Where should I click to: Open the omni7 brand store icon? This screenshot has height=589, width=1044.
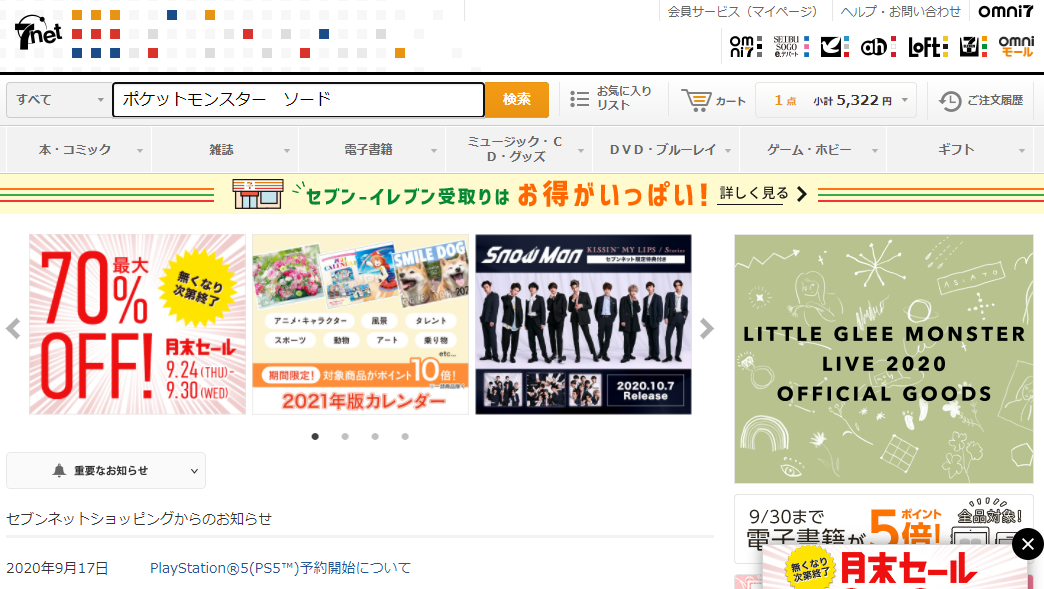point(746,47)
